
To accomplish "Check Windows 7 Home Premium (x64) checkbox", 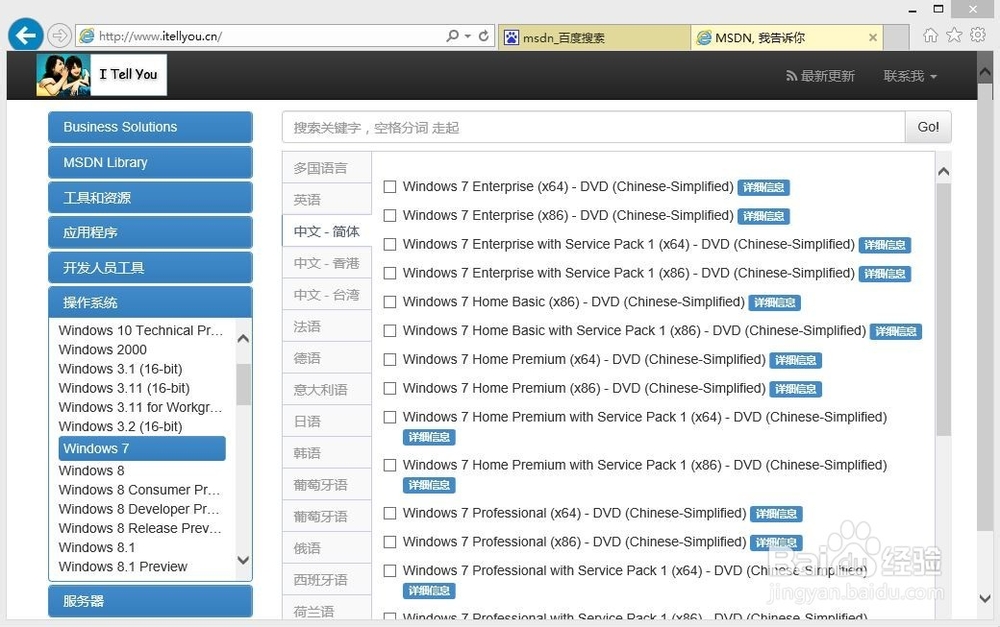I will (x=390, y=360).
